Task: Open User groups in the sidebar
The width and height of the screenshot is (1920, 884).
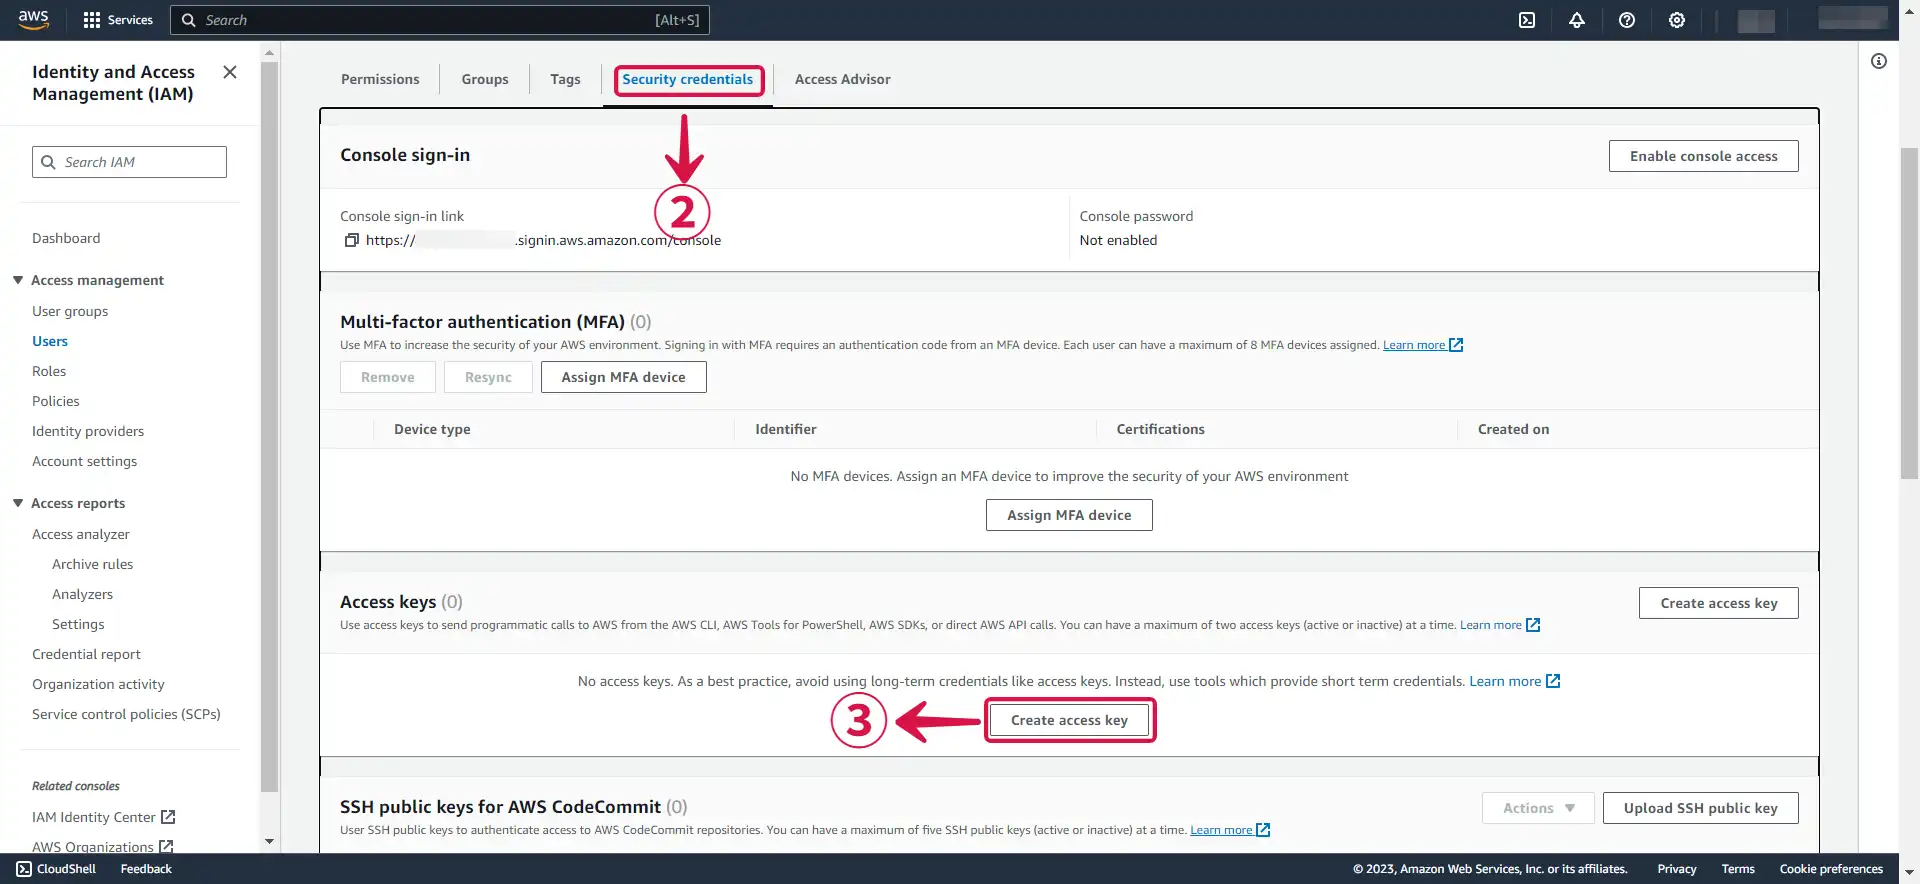Action: [70, 311]
